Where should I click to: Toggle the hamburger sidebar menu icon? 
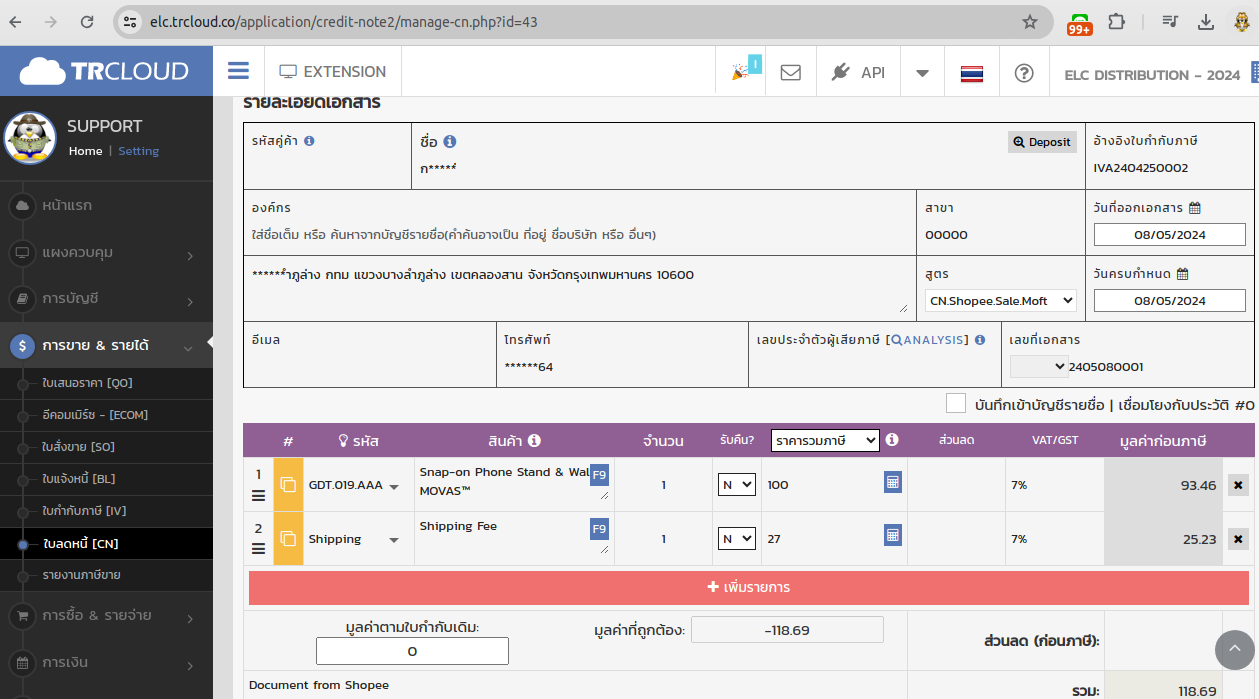pyautogui.click(x=238, y=71)
